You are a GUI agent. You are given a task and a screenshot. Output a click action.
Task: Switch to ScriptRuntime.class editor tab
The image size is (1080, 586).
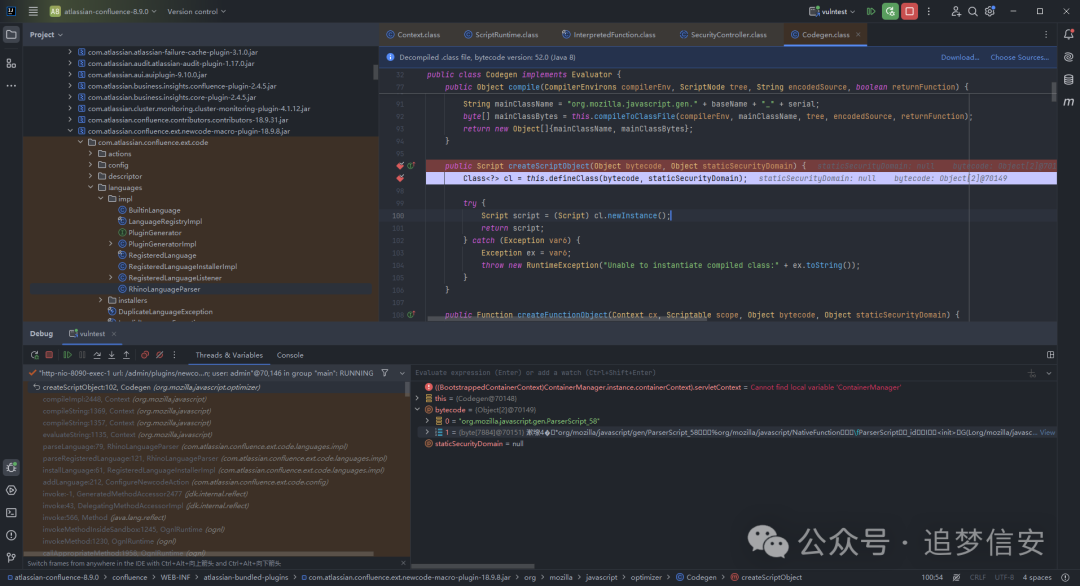click(x=501, y=34)
